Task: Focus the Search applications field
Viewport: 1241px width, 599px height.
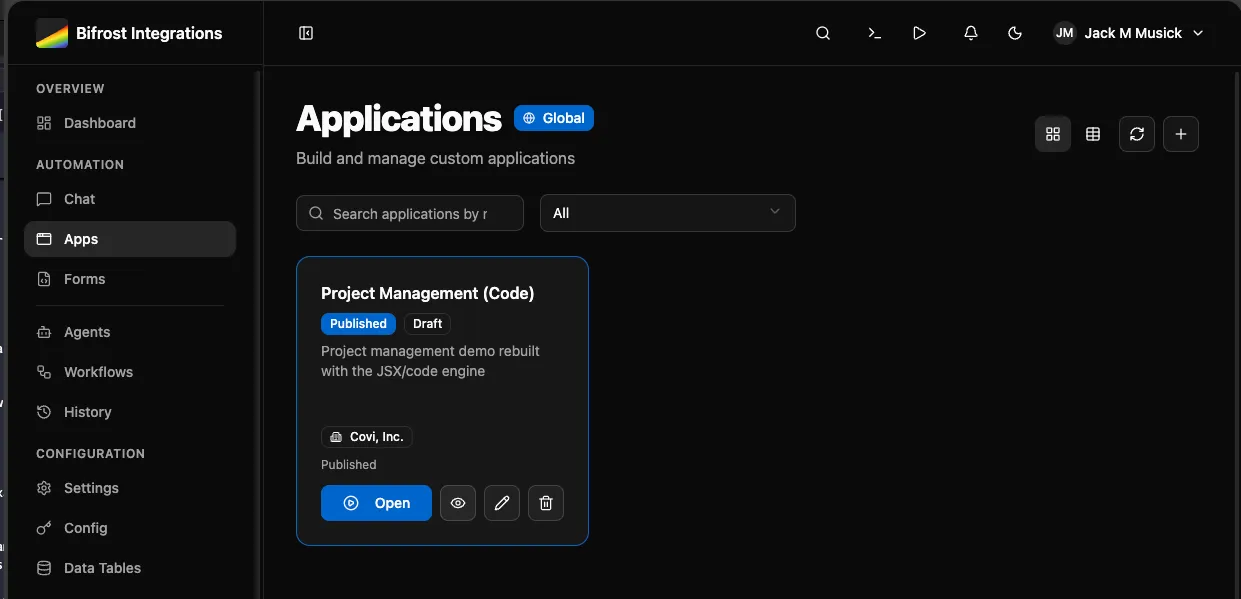Action: pos(410,213)
